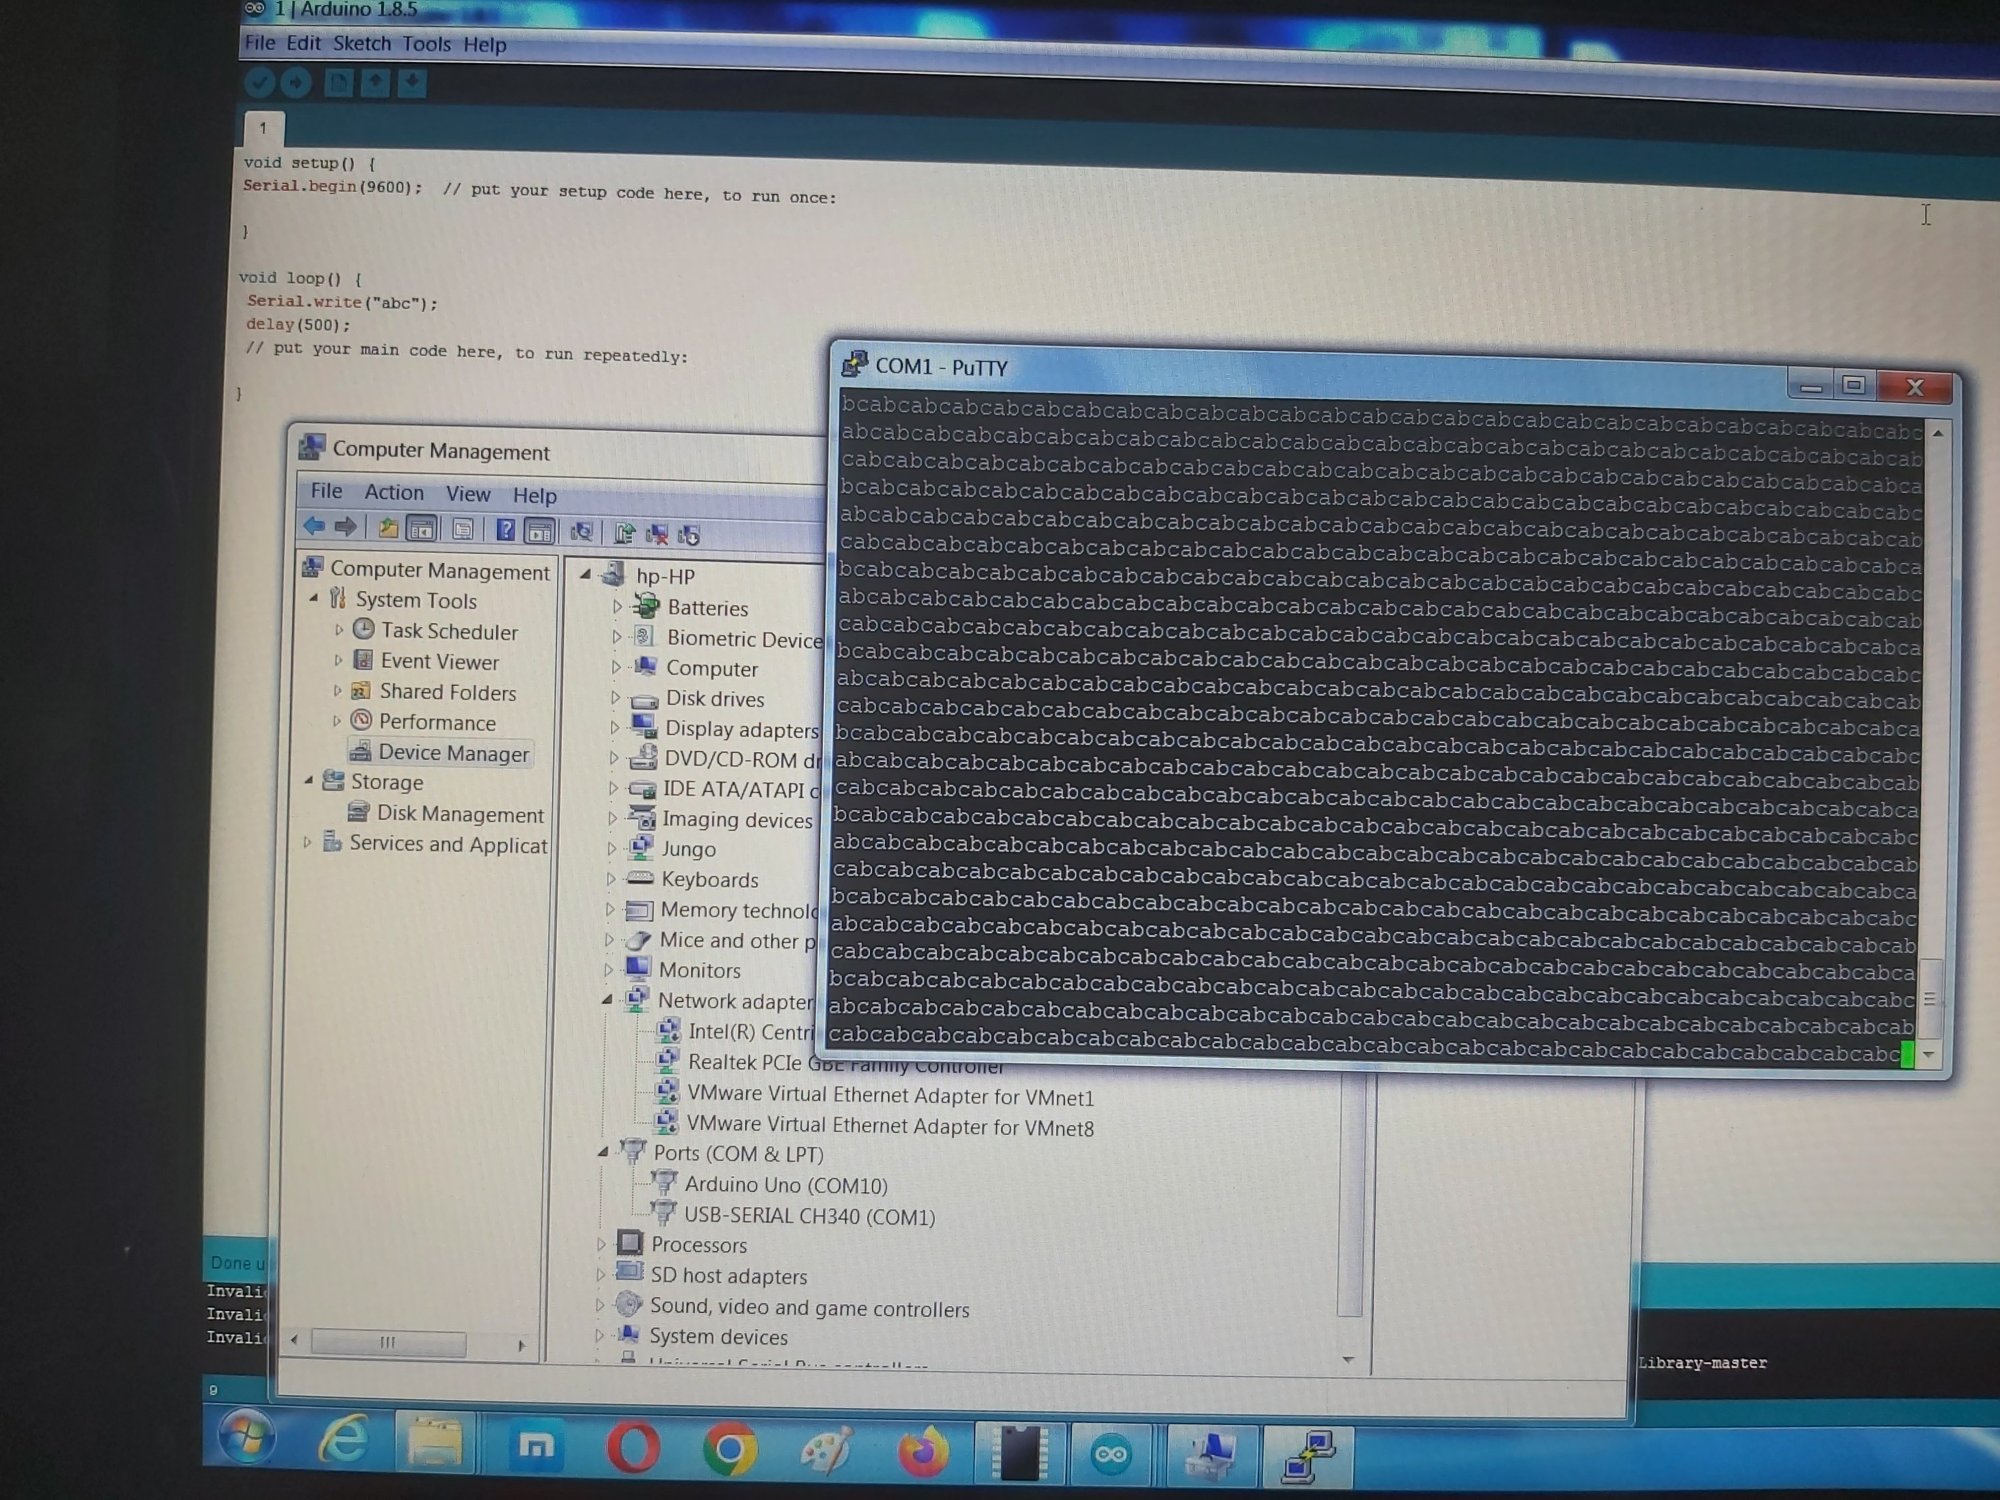
Task: Click the Update driver software toolbar icon
Action: pyautogui.click(x=625, y=533)
